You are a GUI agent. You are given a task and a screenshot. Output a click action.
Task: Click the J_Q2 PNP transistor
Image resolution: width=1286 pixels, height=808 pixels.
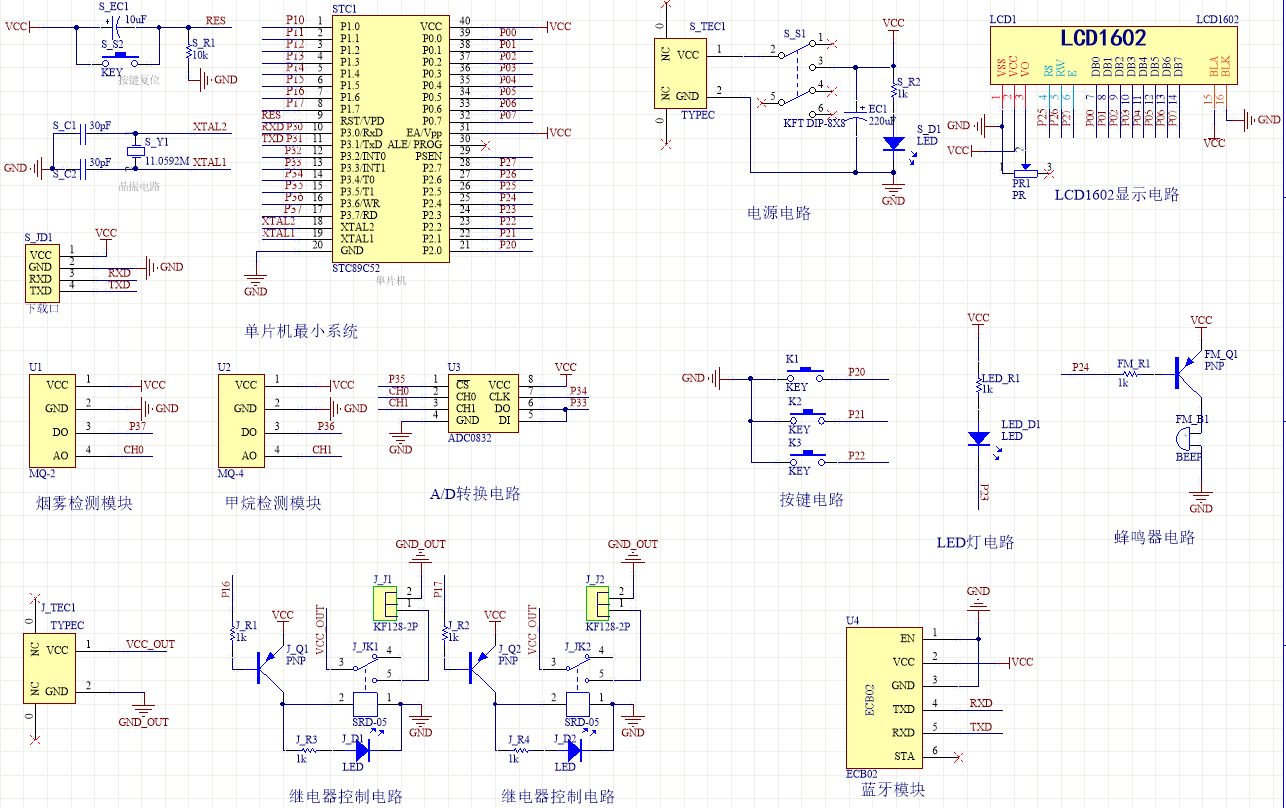[484, 667]
